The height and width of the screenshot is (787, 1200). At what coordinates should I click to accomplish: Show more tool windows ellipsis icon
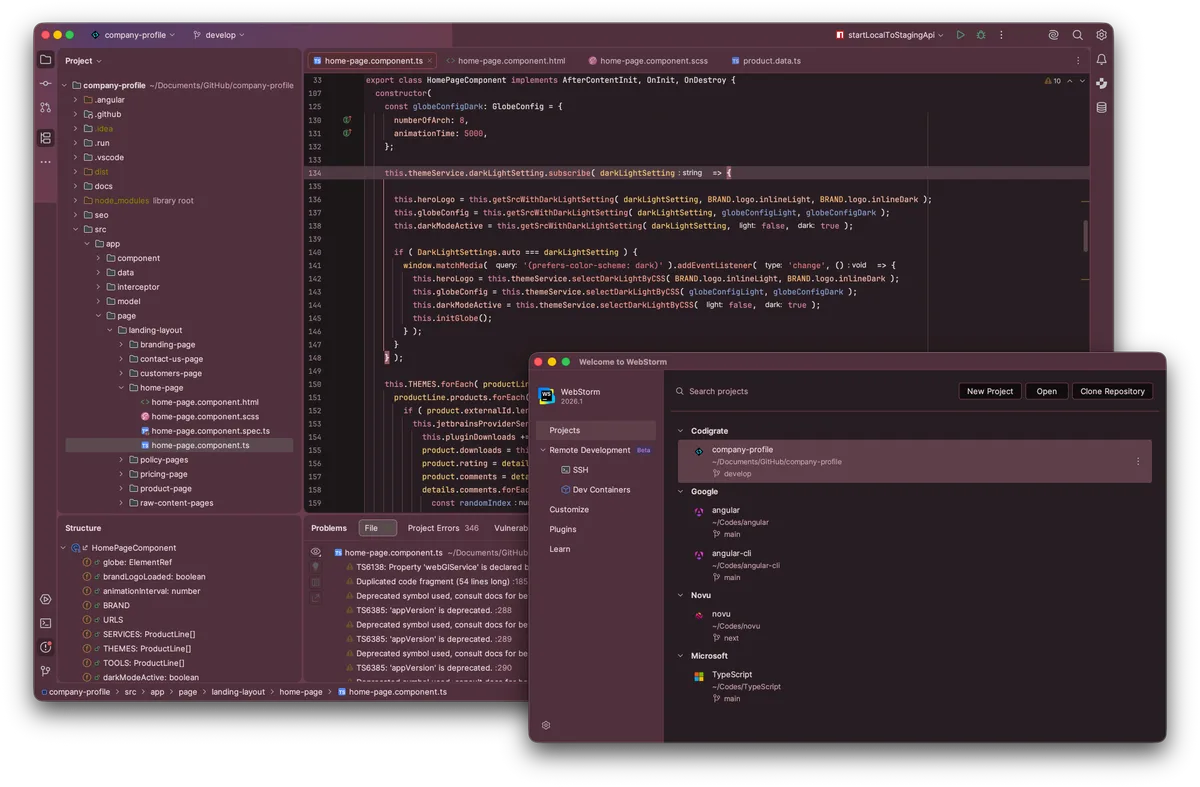tap(45, 161)
